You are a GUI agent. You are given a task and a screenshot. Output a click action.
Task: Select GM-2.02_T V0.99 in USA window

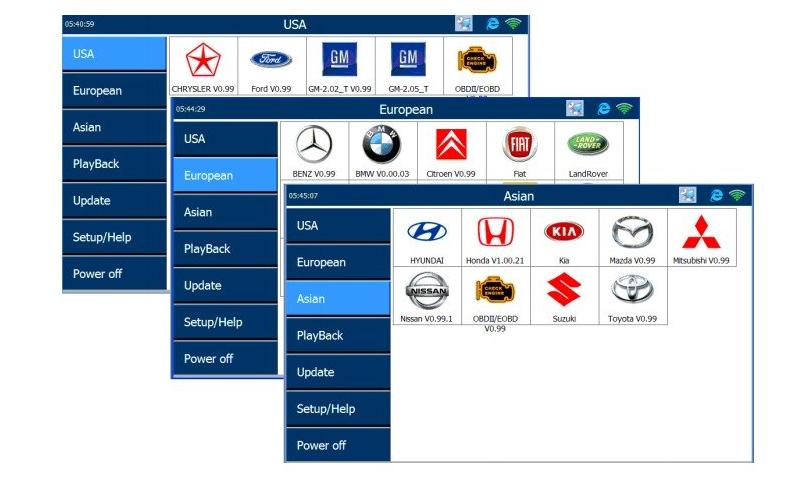[341, 66]
